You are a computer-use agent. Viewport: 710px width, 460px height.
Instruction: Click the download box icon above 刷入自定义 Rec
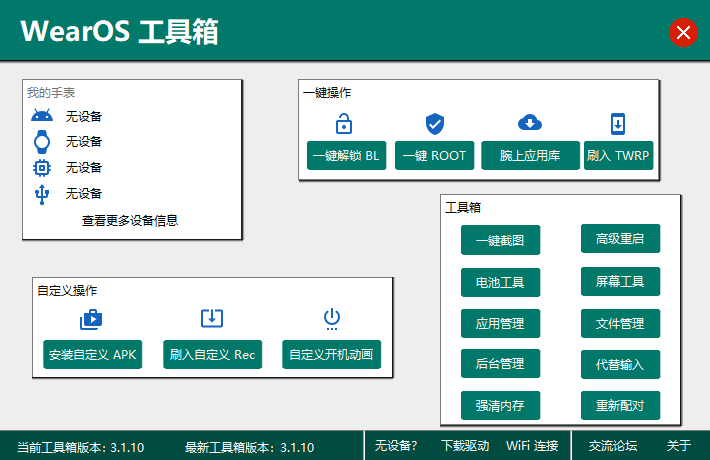[x=212, y=319]
